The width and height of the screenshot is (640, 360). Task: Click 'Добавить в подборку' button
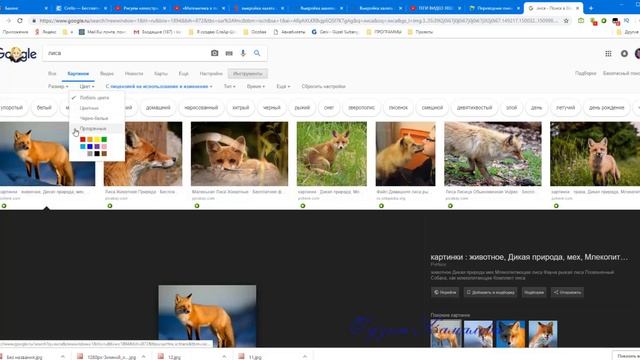coord(490,292)
